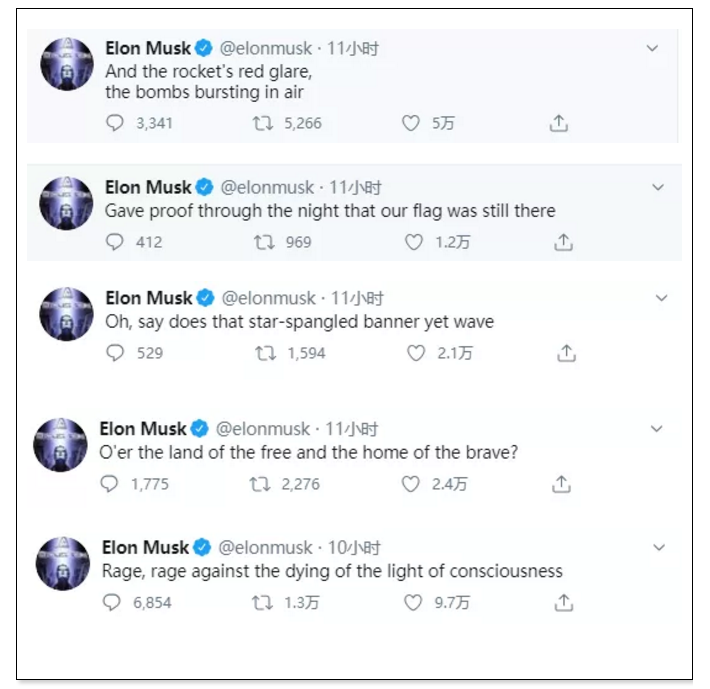Expand menu chevron on "Gave proof" tweet
This screenshot has width=710, height=689.
[657, 187]
